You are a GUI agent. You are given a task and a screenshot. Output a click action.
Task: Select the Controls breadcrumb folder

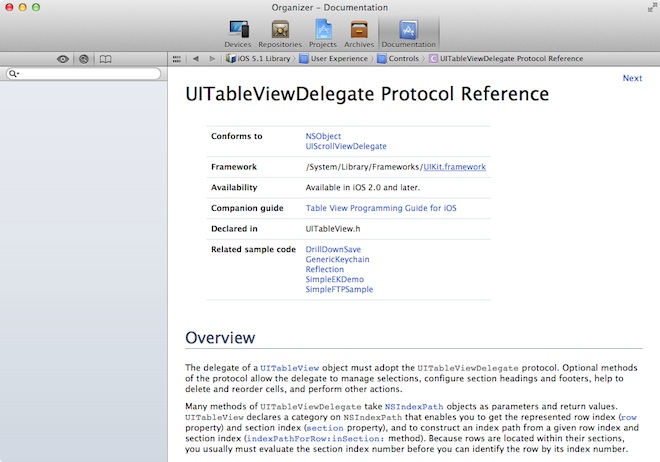(x=398, y=59)
